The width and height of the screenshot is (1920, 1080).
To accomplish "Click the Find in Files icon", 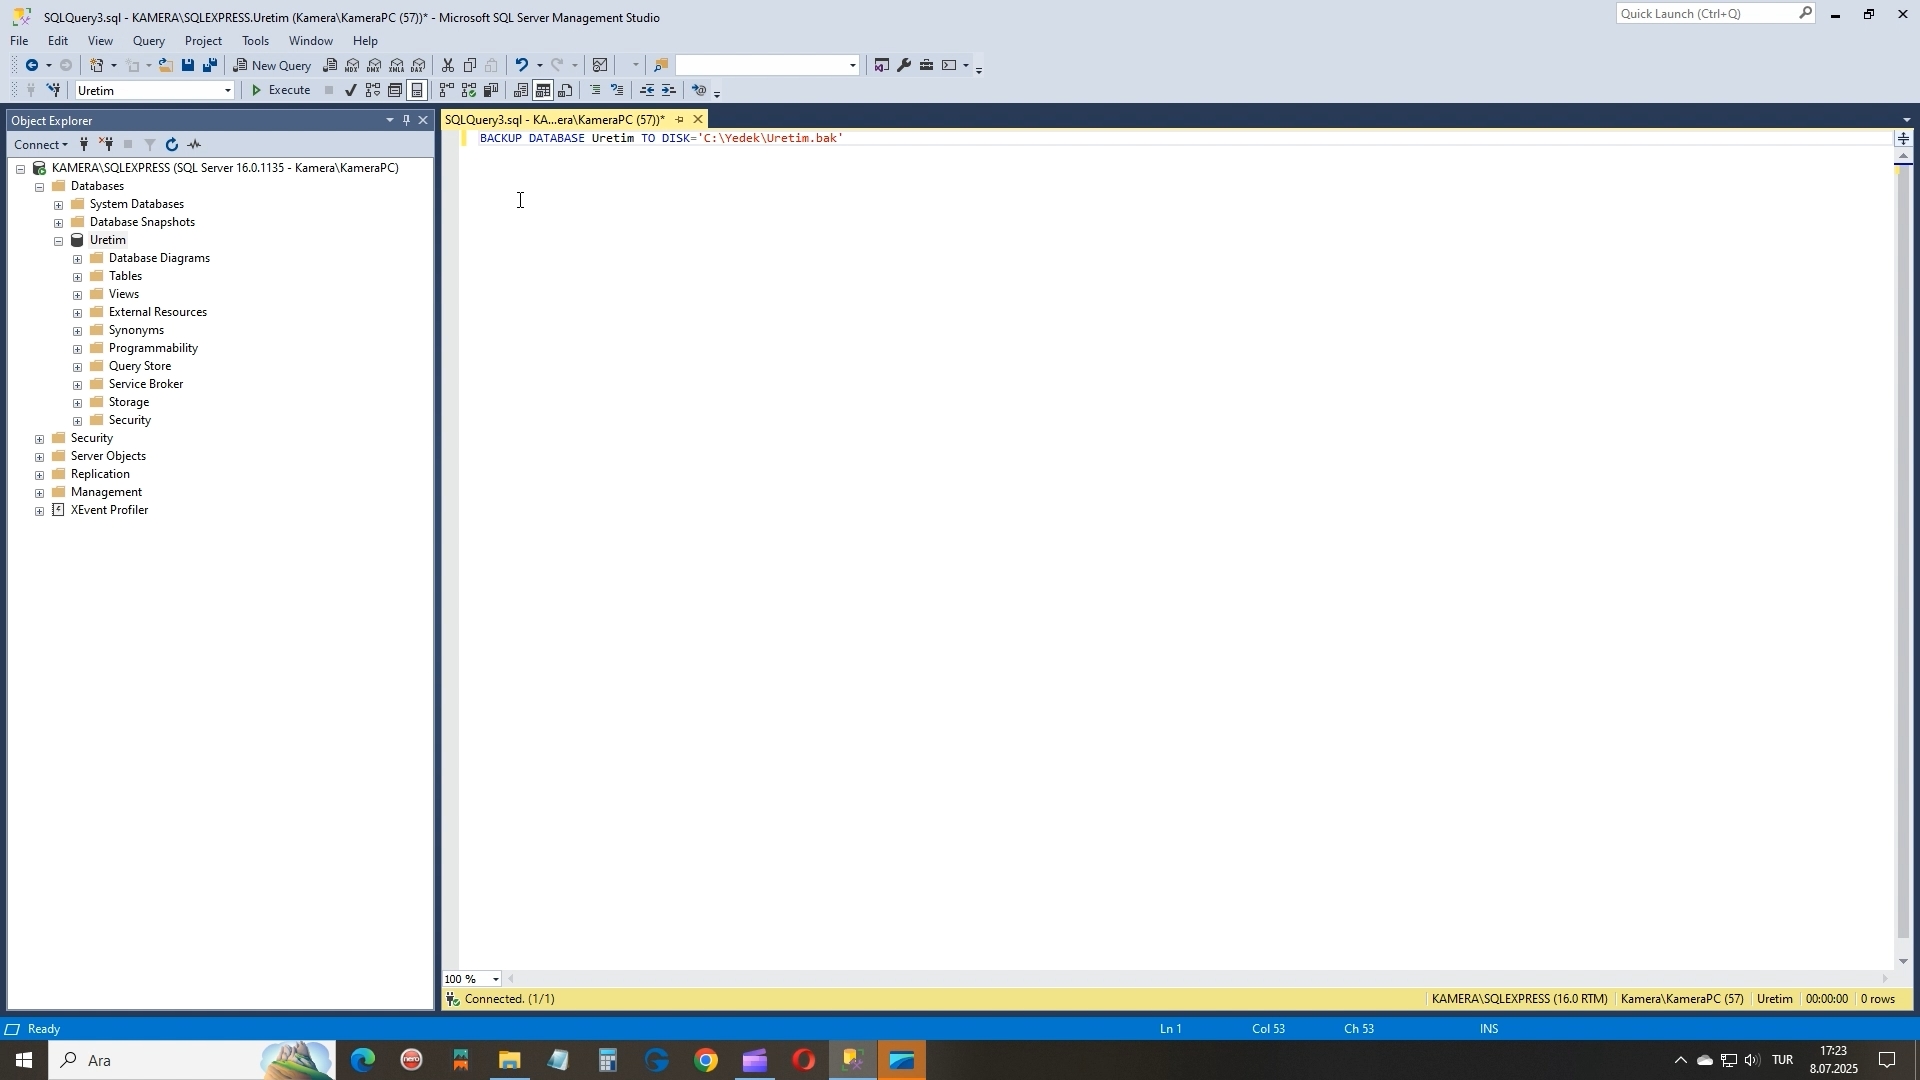I will coord(661,66).
